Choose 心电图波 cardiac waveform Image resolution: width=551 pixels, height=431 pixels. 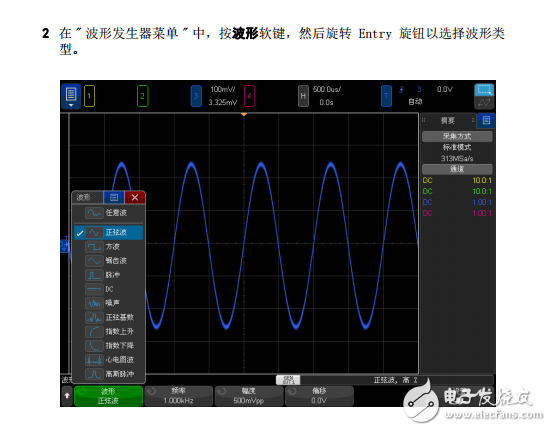coord(109,360)
